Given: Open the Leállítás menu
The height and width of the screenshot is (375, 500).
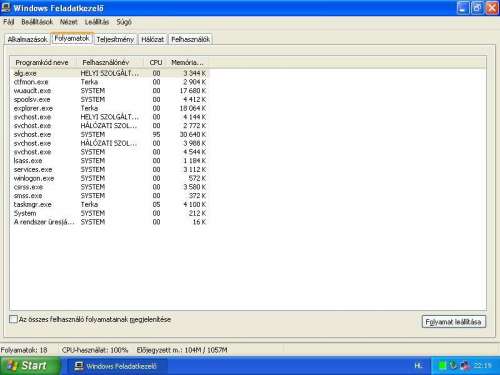Looking at the screenshot, I should (x=97, y=22).
